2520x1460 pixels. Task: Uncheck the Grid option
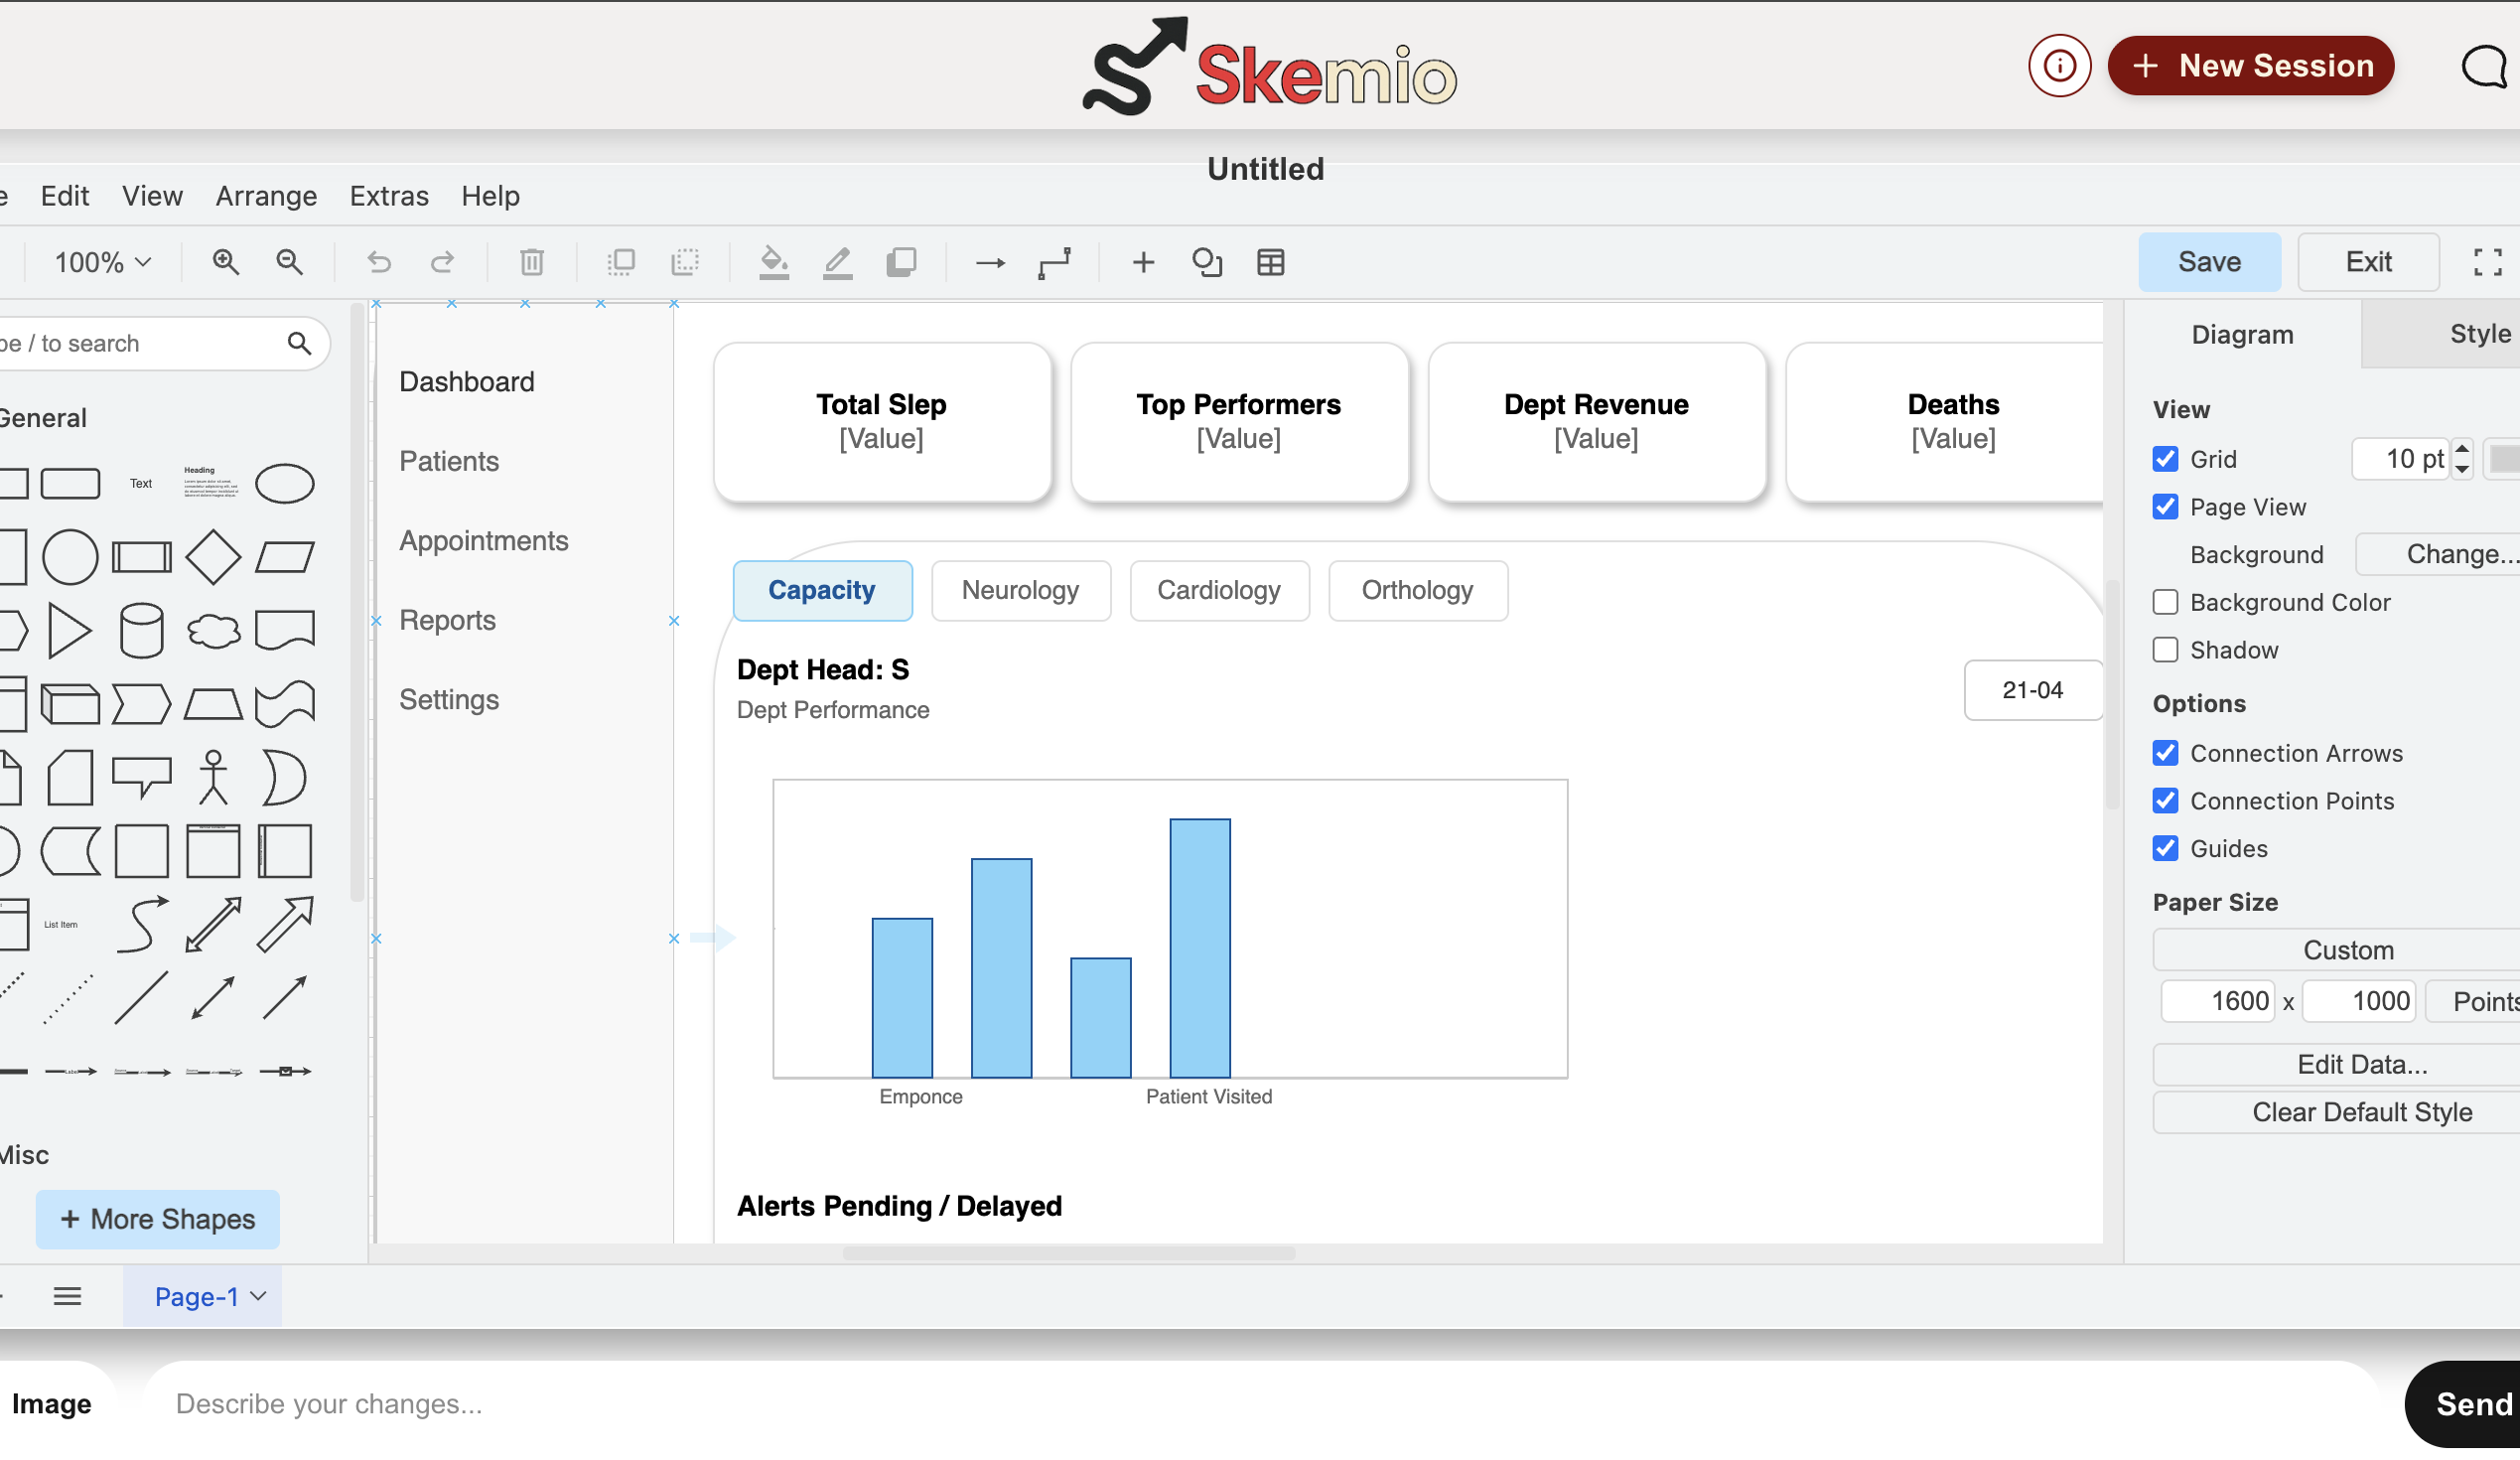click(x=2166, y=458)
